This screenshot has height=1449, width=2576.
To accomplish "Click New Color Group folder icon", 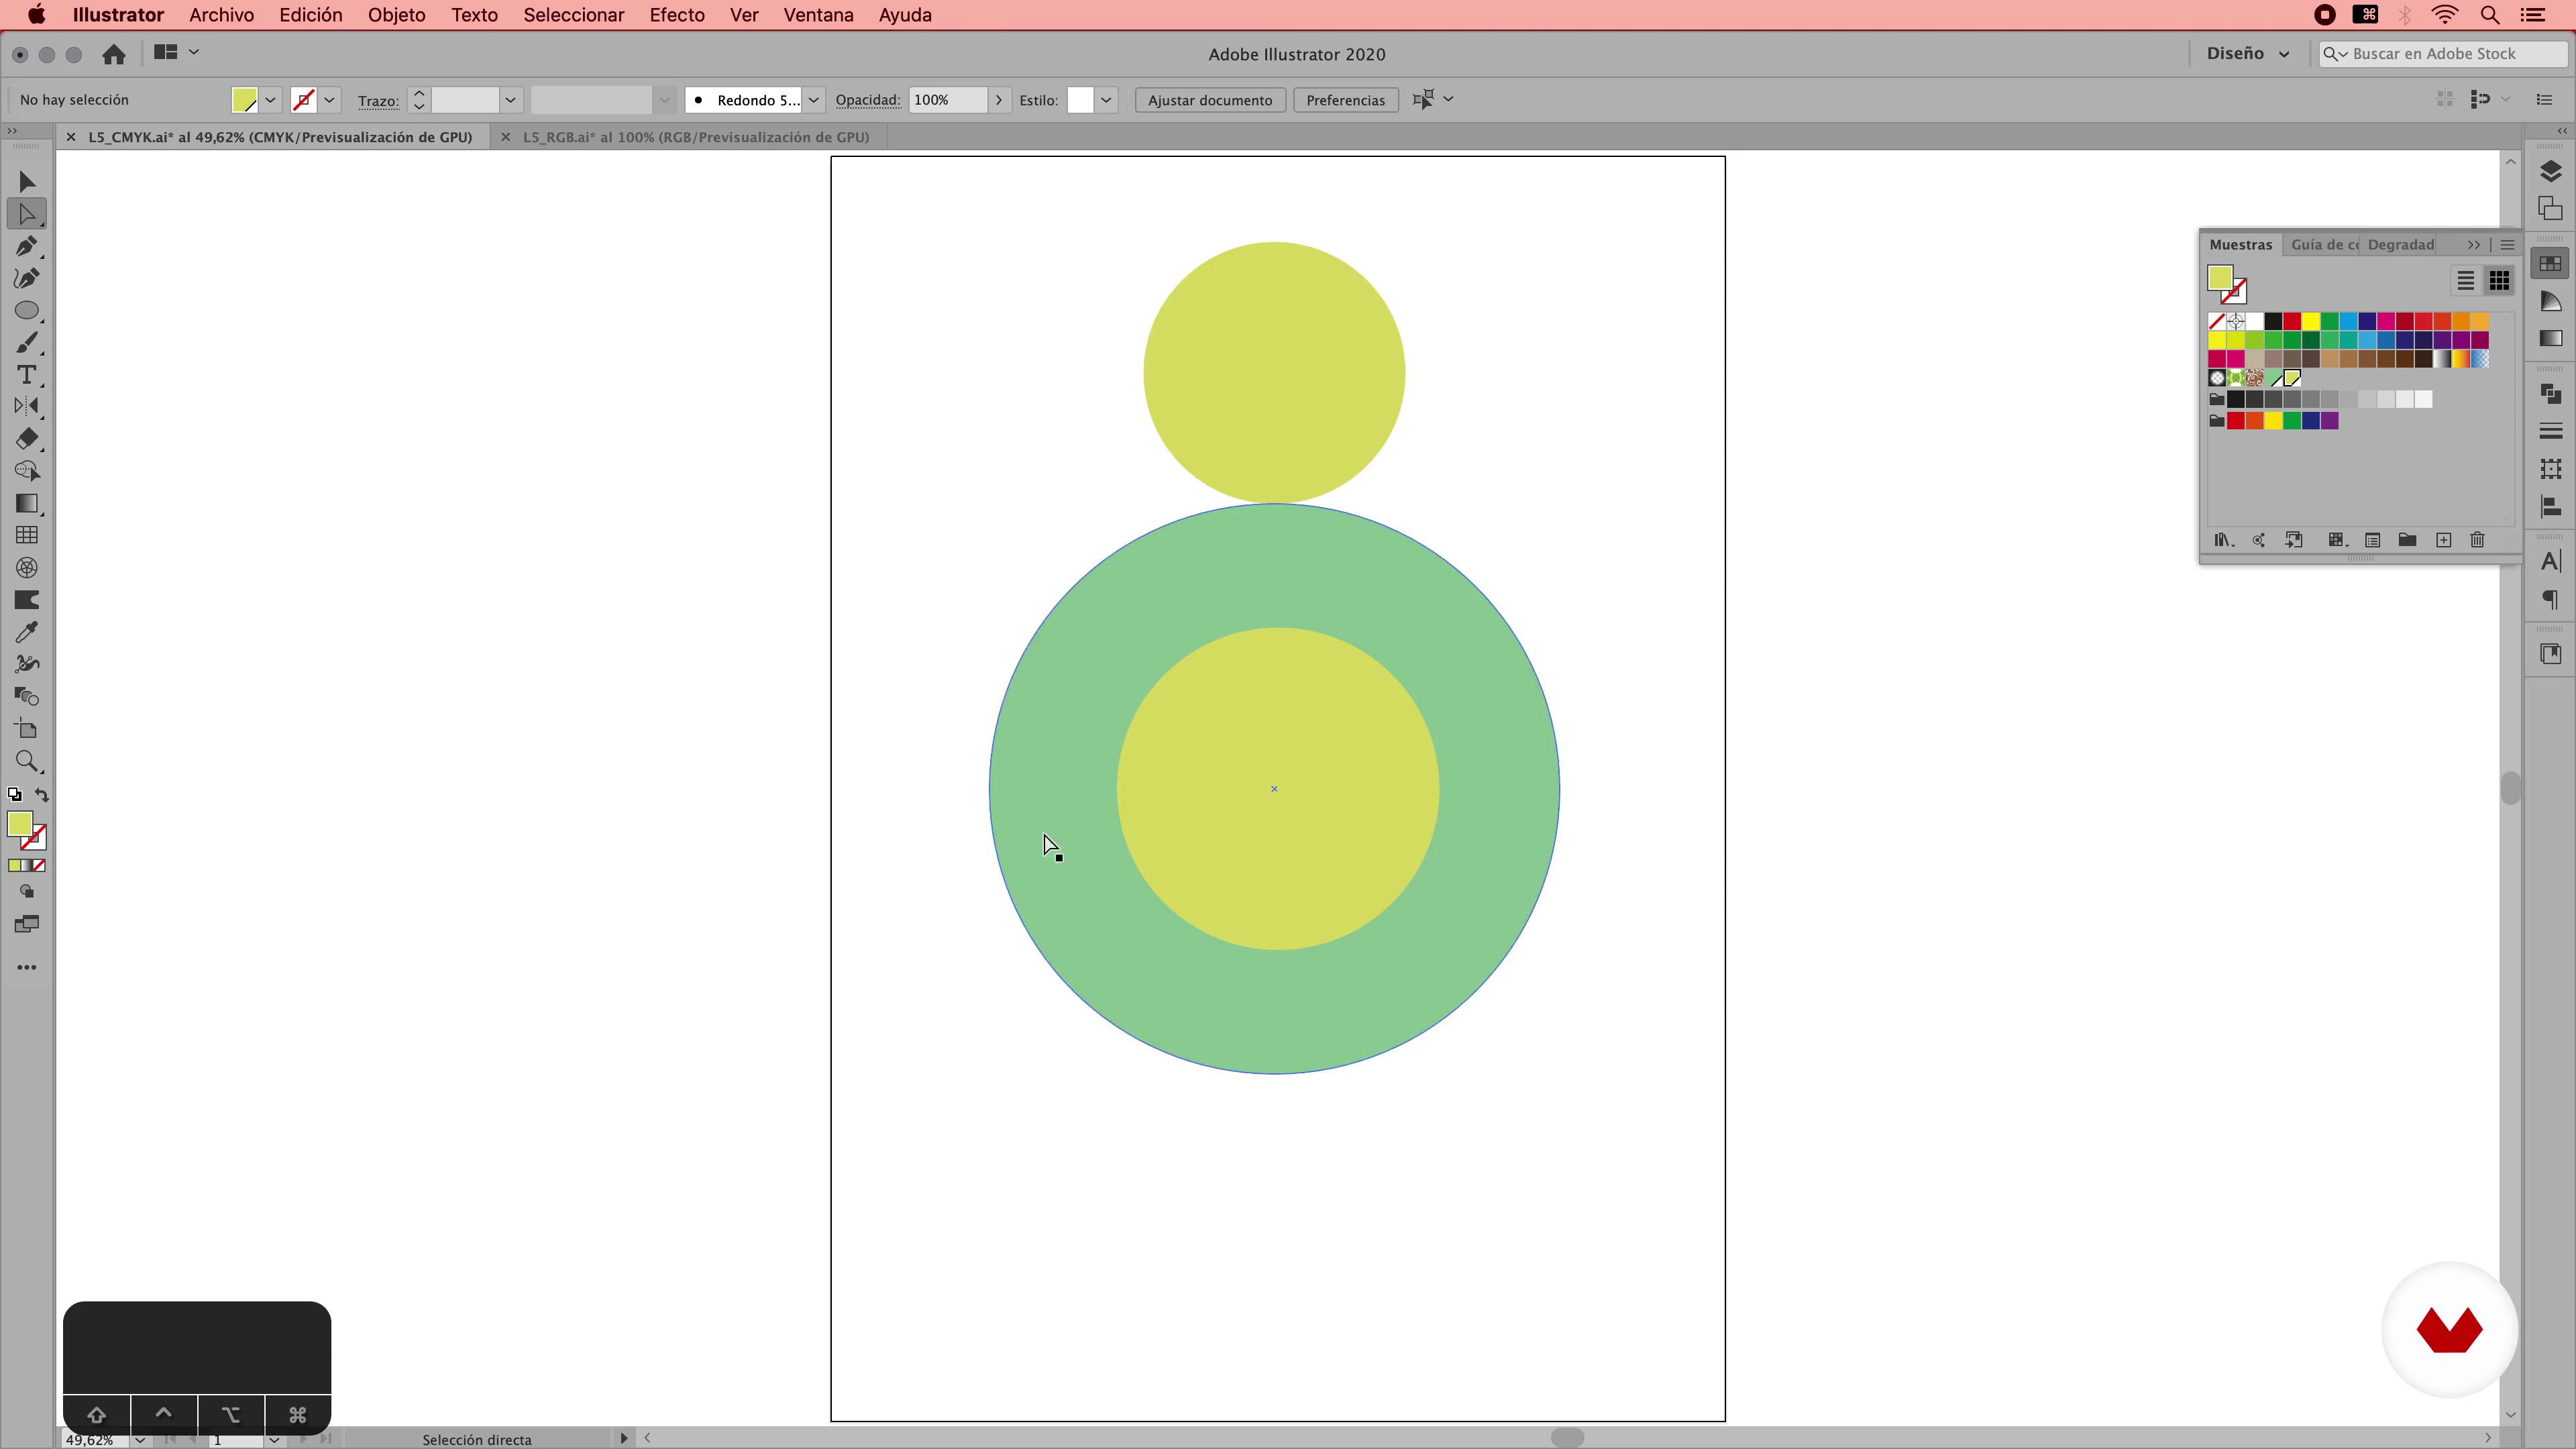I will tap(2407, 540).
